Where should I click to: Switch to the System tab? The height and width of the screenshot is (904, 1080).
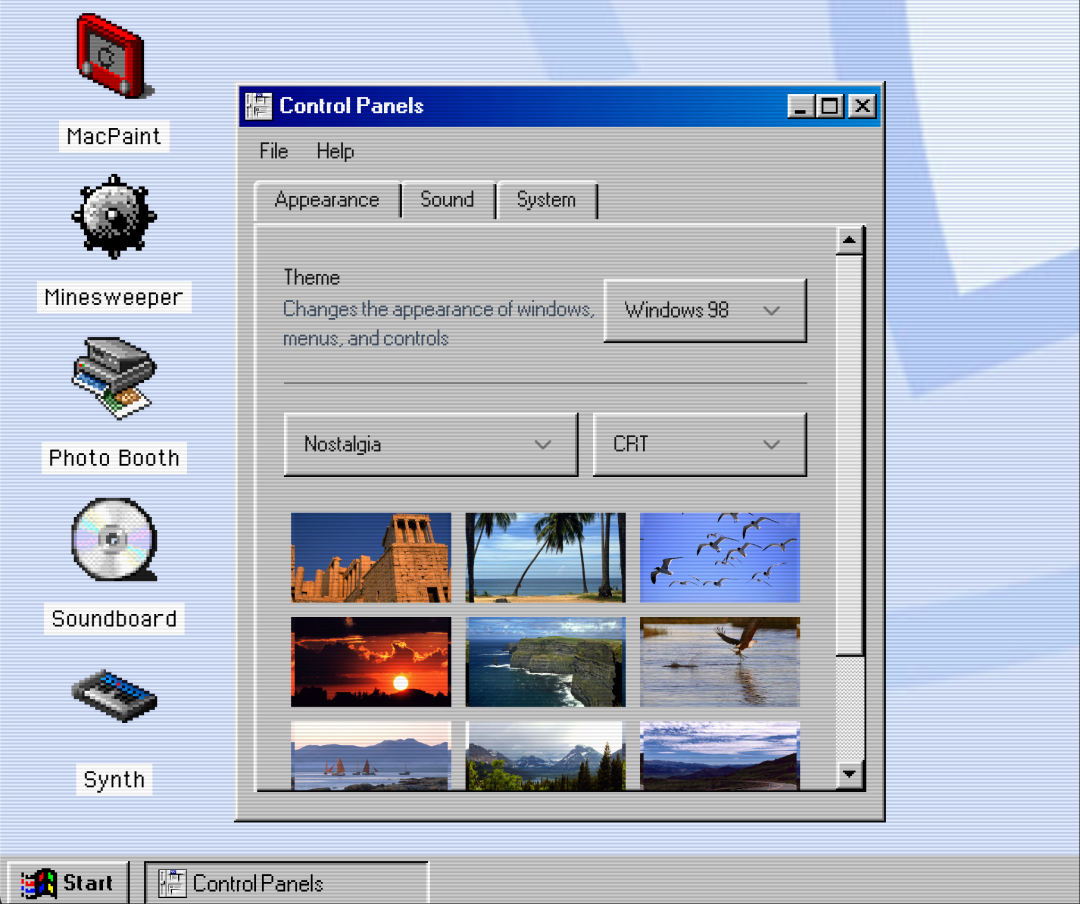546,200
